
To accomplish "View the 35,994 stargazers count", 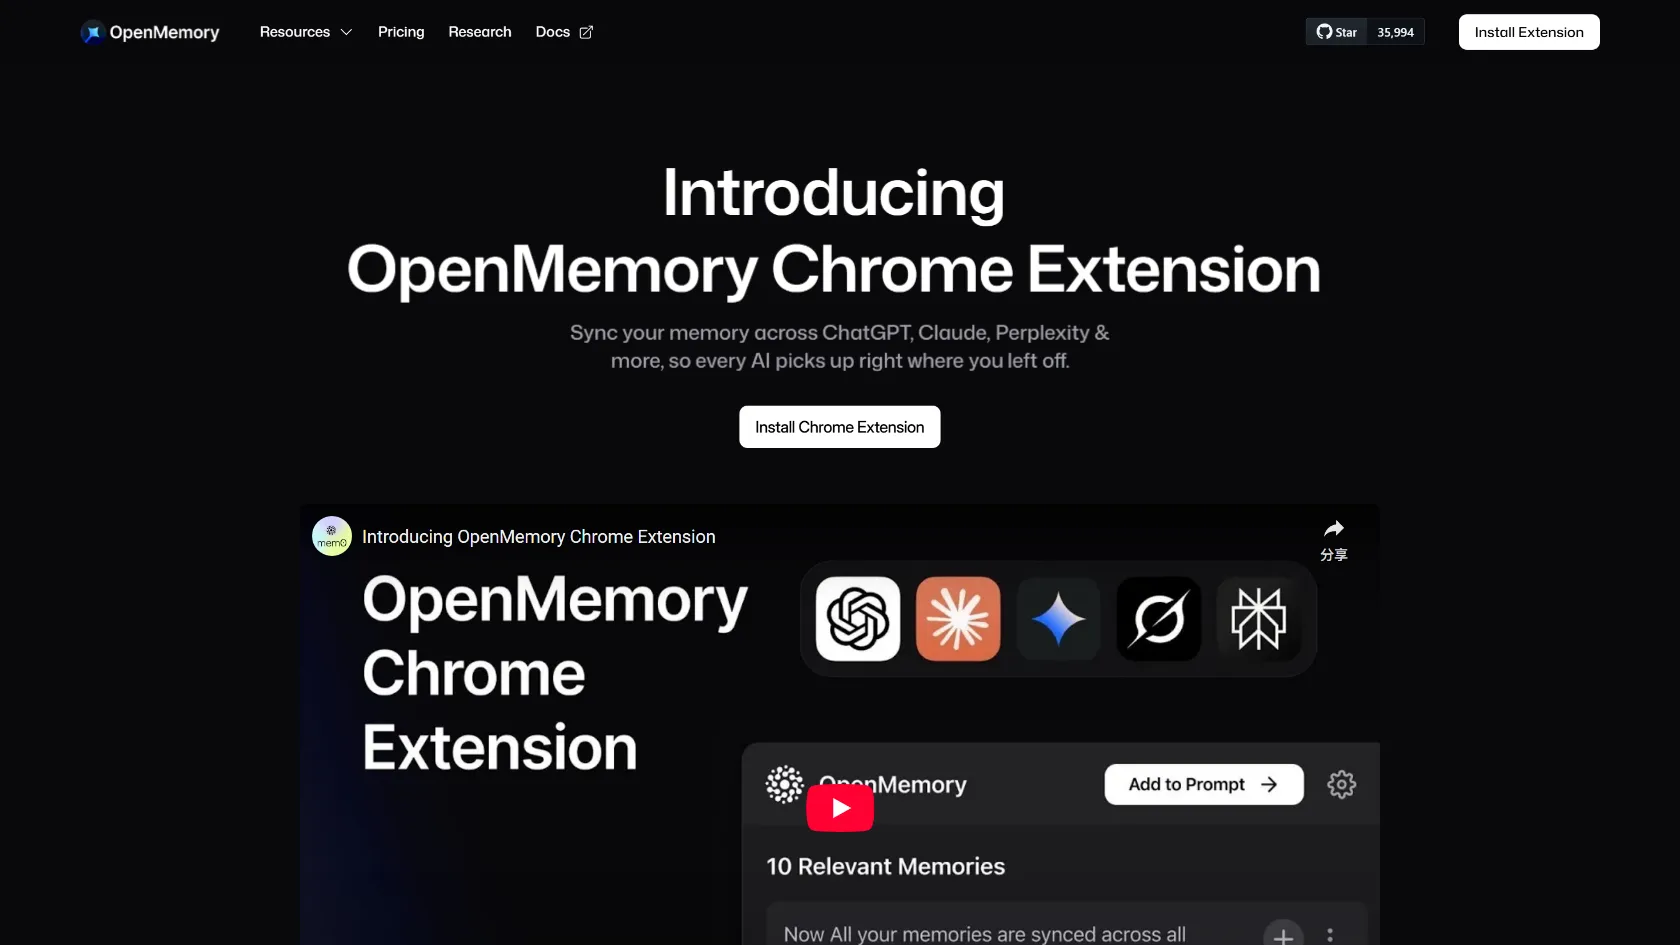I will [x=1395, y=32].
